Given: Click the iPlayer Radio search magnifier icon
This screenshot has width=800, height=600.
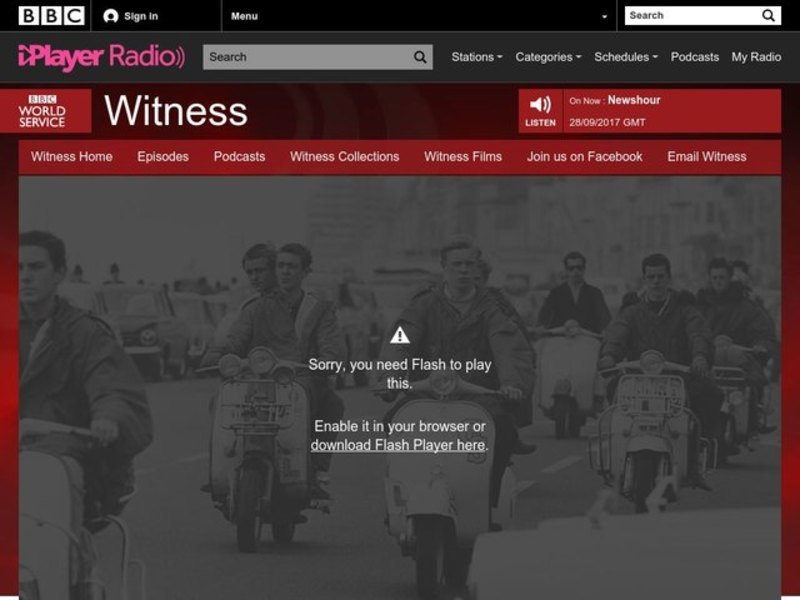Looking at the screenshot, I should [421, 57].
